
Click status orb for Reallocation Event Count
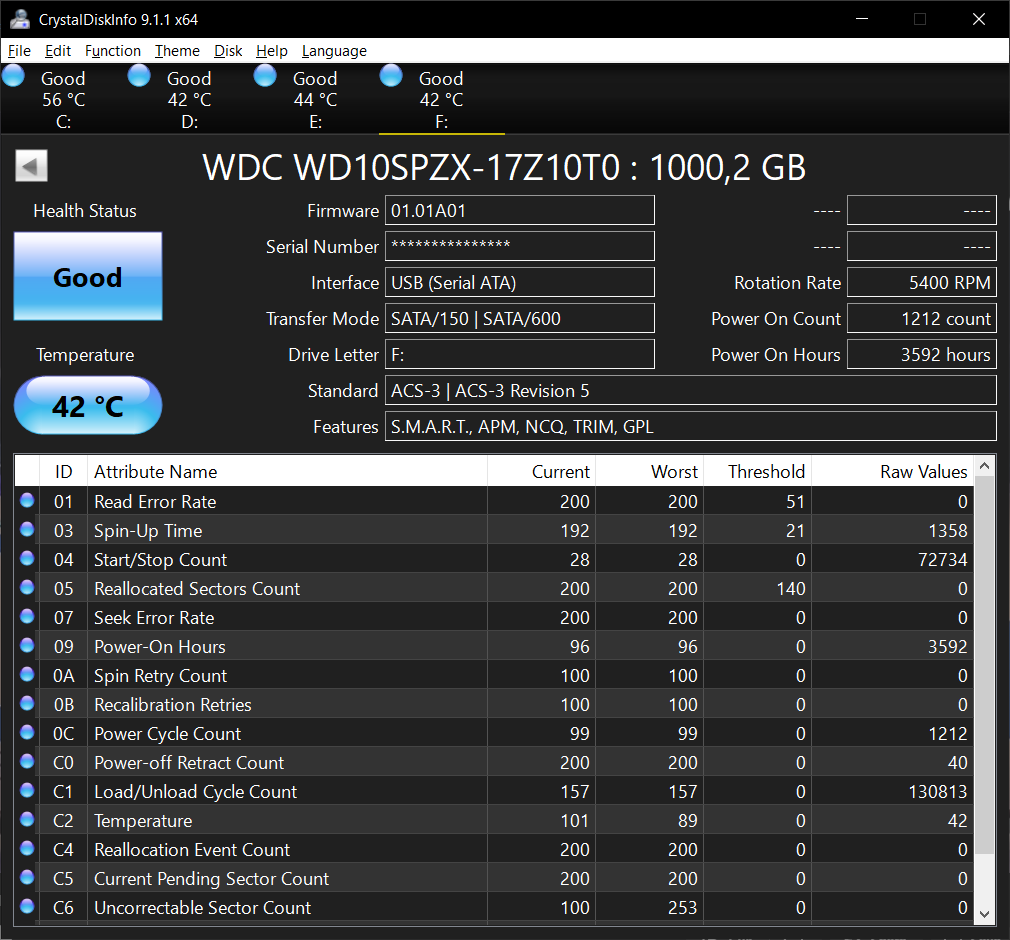(x=27, y=849)
